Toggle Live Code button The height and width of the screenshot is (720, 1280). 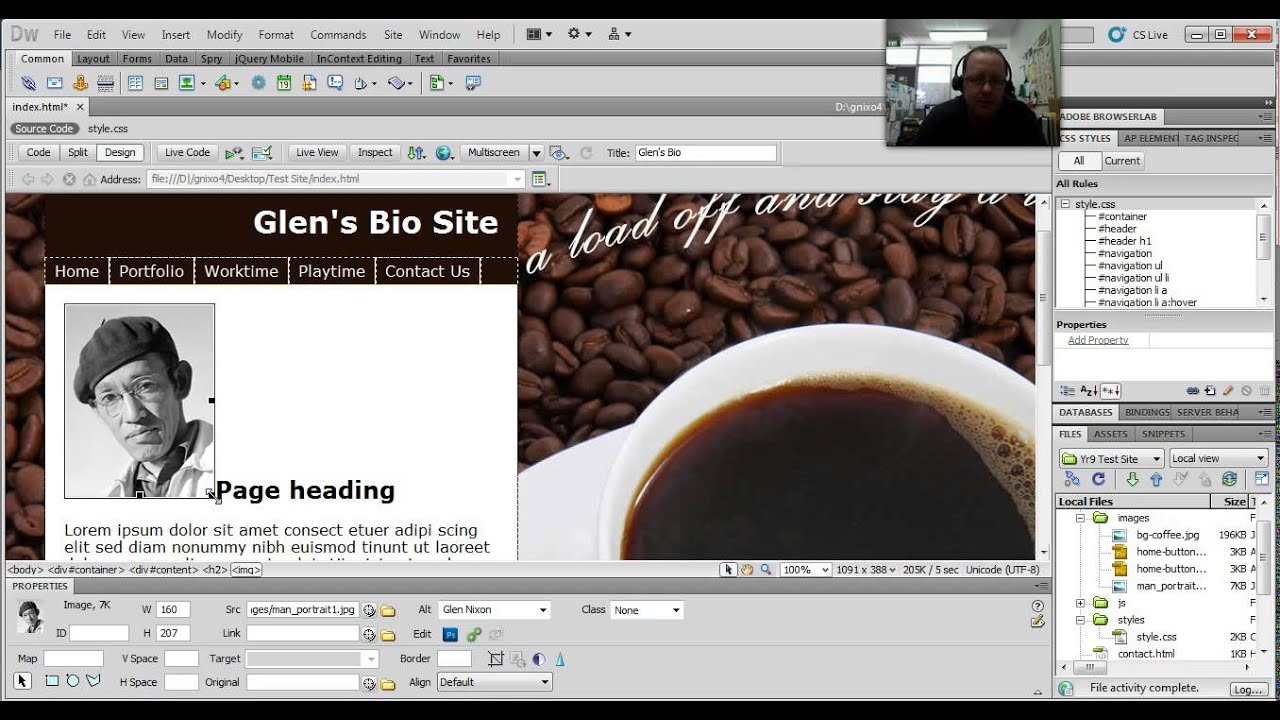pos(187,153)
